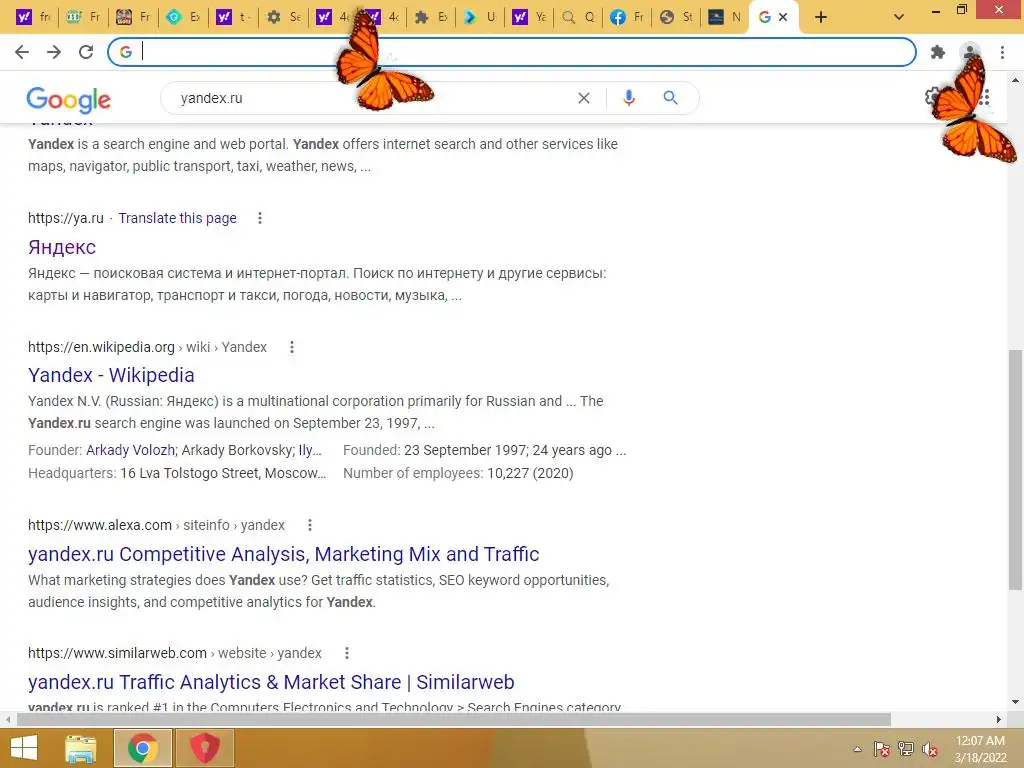Viewport: 1024px width, 768px height.
Task: Click the horizontal scrollbar thumb
Action: click(x=453, y=719)
